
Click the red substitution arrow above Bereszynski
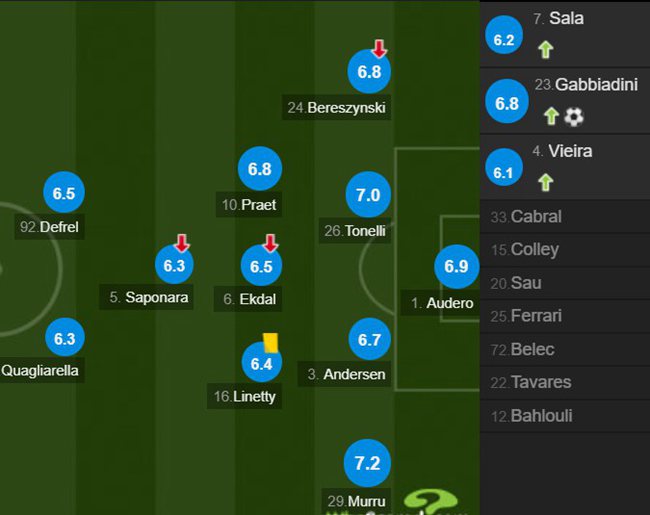tap(379, 48)
